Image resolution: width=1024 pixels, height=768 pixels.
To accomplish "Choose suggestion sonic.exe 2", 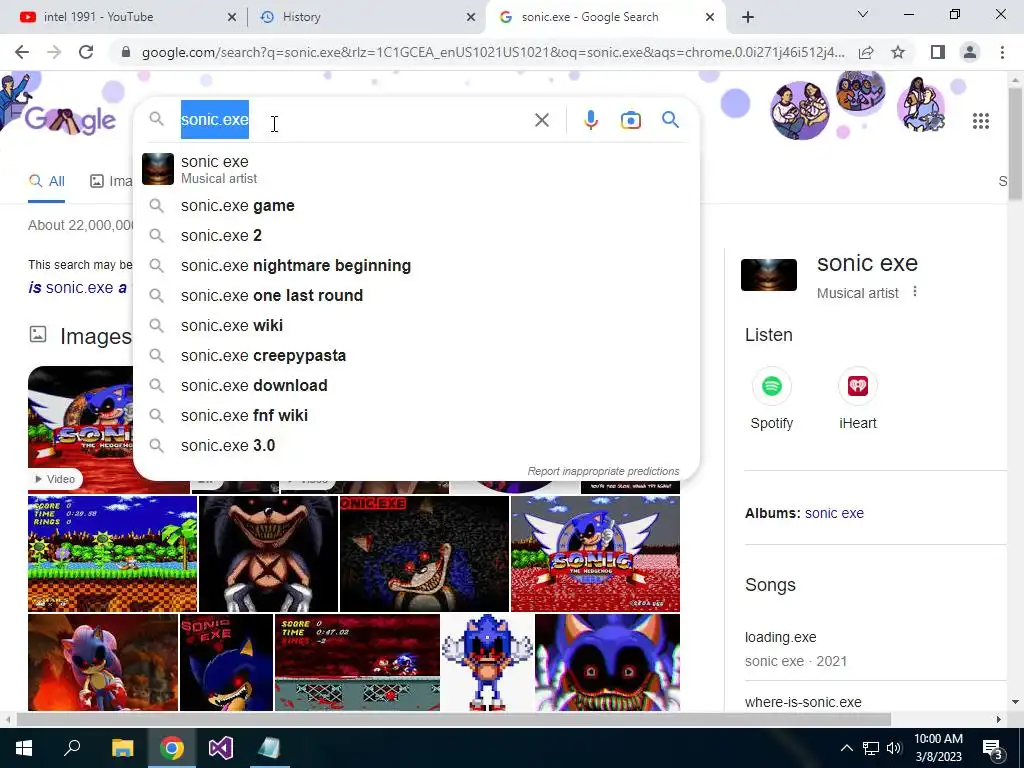I will coord(416,236).
